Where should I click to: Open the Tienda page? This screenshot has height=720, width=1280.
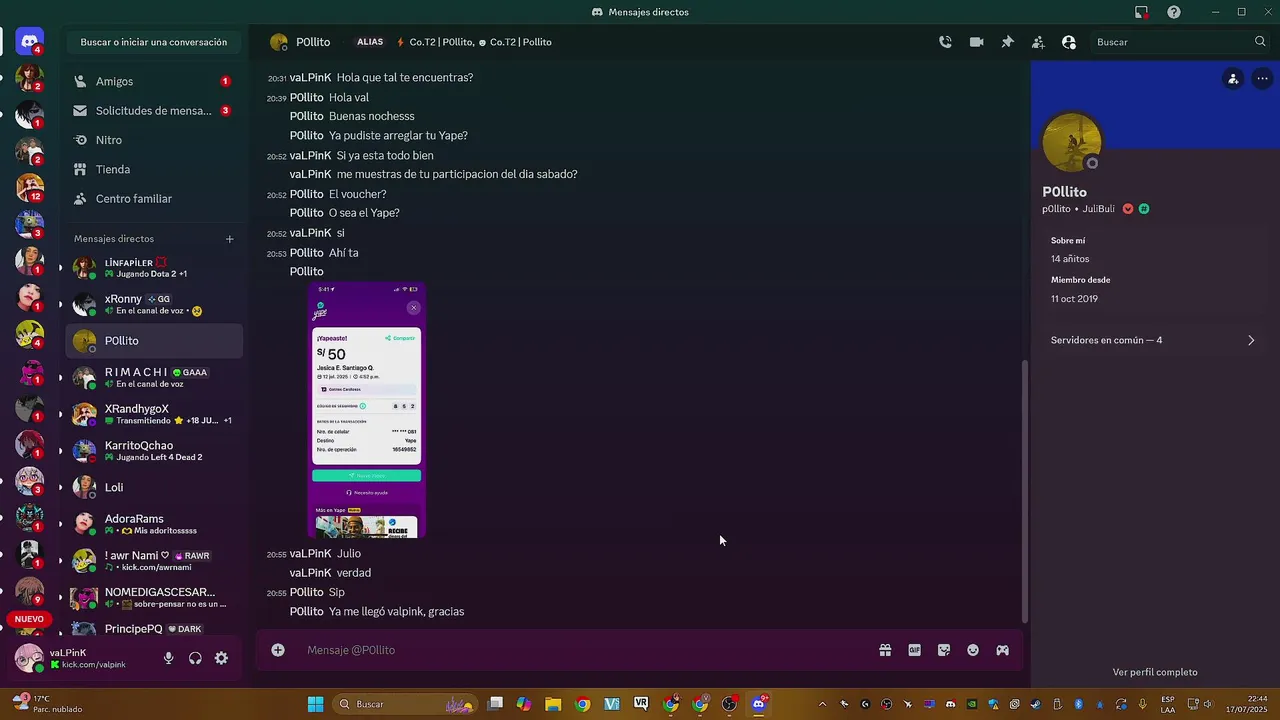(154, 170)
